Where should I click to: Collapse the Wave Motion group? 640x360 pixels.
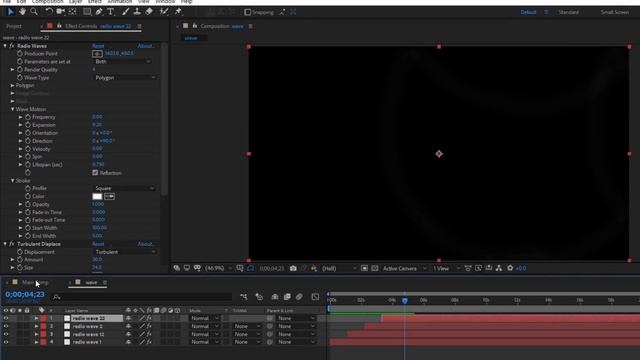coord(12,109)
